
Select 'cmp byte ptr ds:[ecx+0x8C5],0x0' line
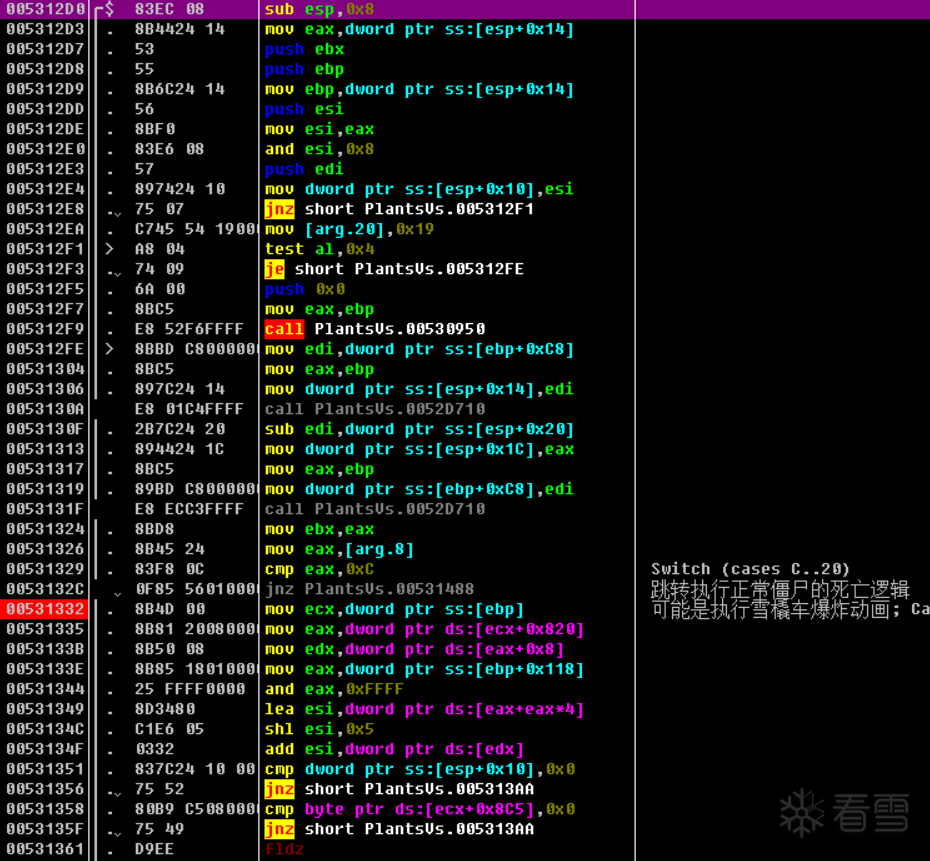coord(419,809)
